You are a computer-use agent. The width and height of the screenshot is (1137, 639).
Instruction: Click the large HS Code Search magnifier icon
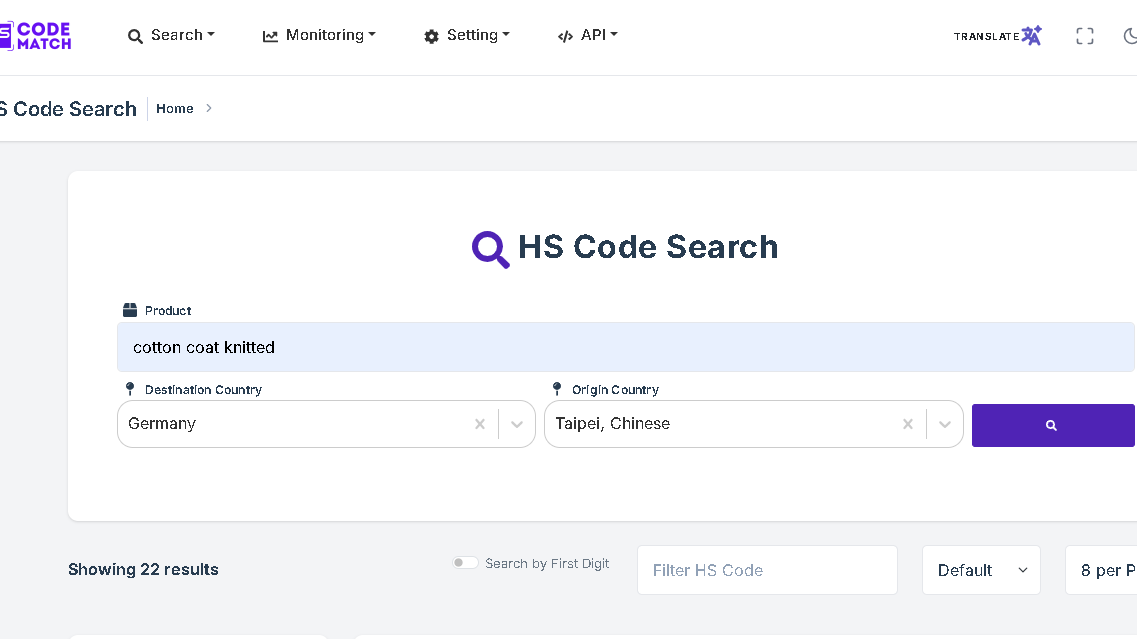[x=490, y=248]
